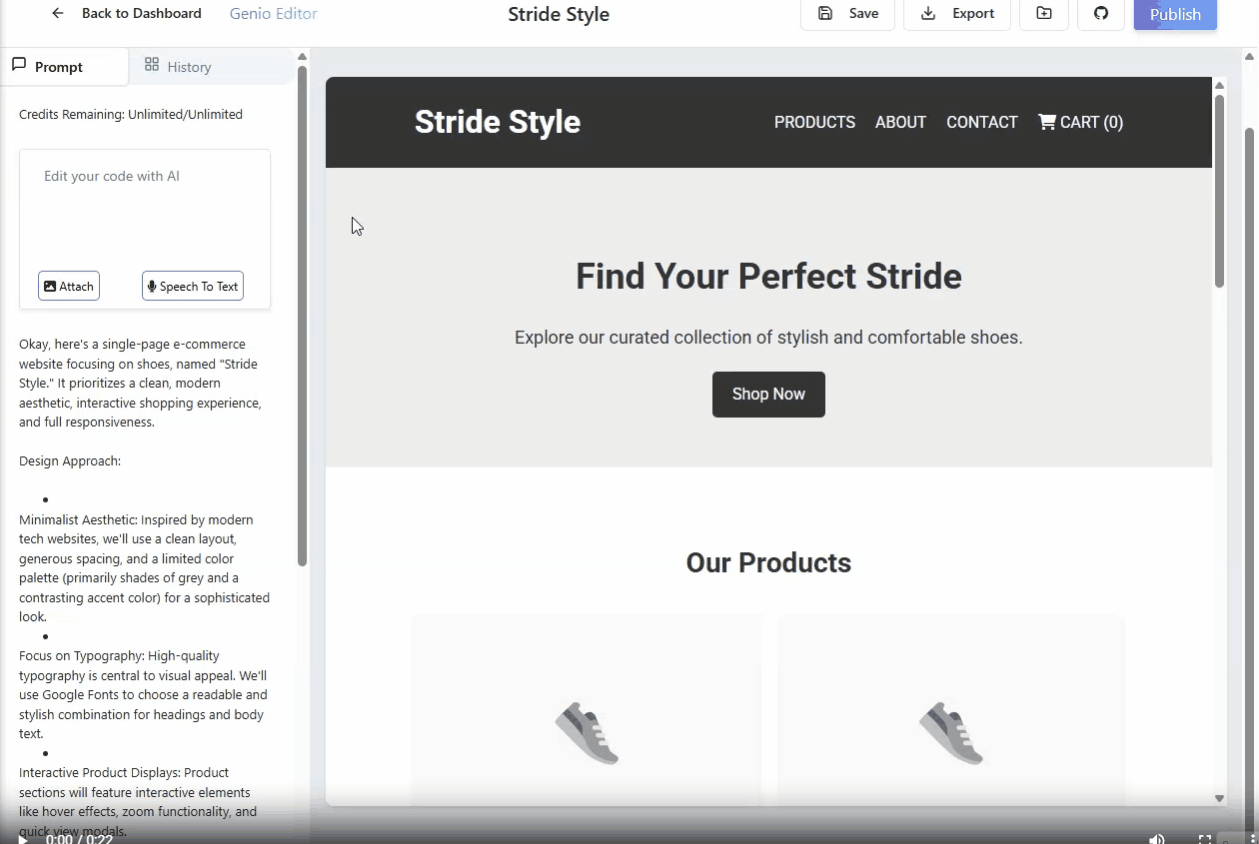
Task: Go to the ABOUT navigation link
Action: [900, 122]
